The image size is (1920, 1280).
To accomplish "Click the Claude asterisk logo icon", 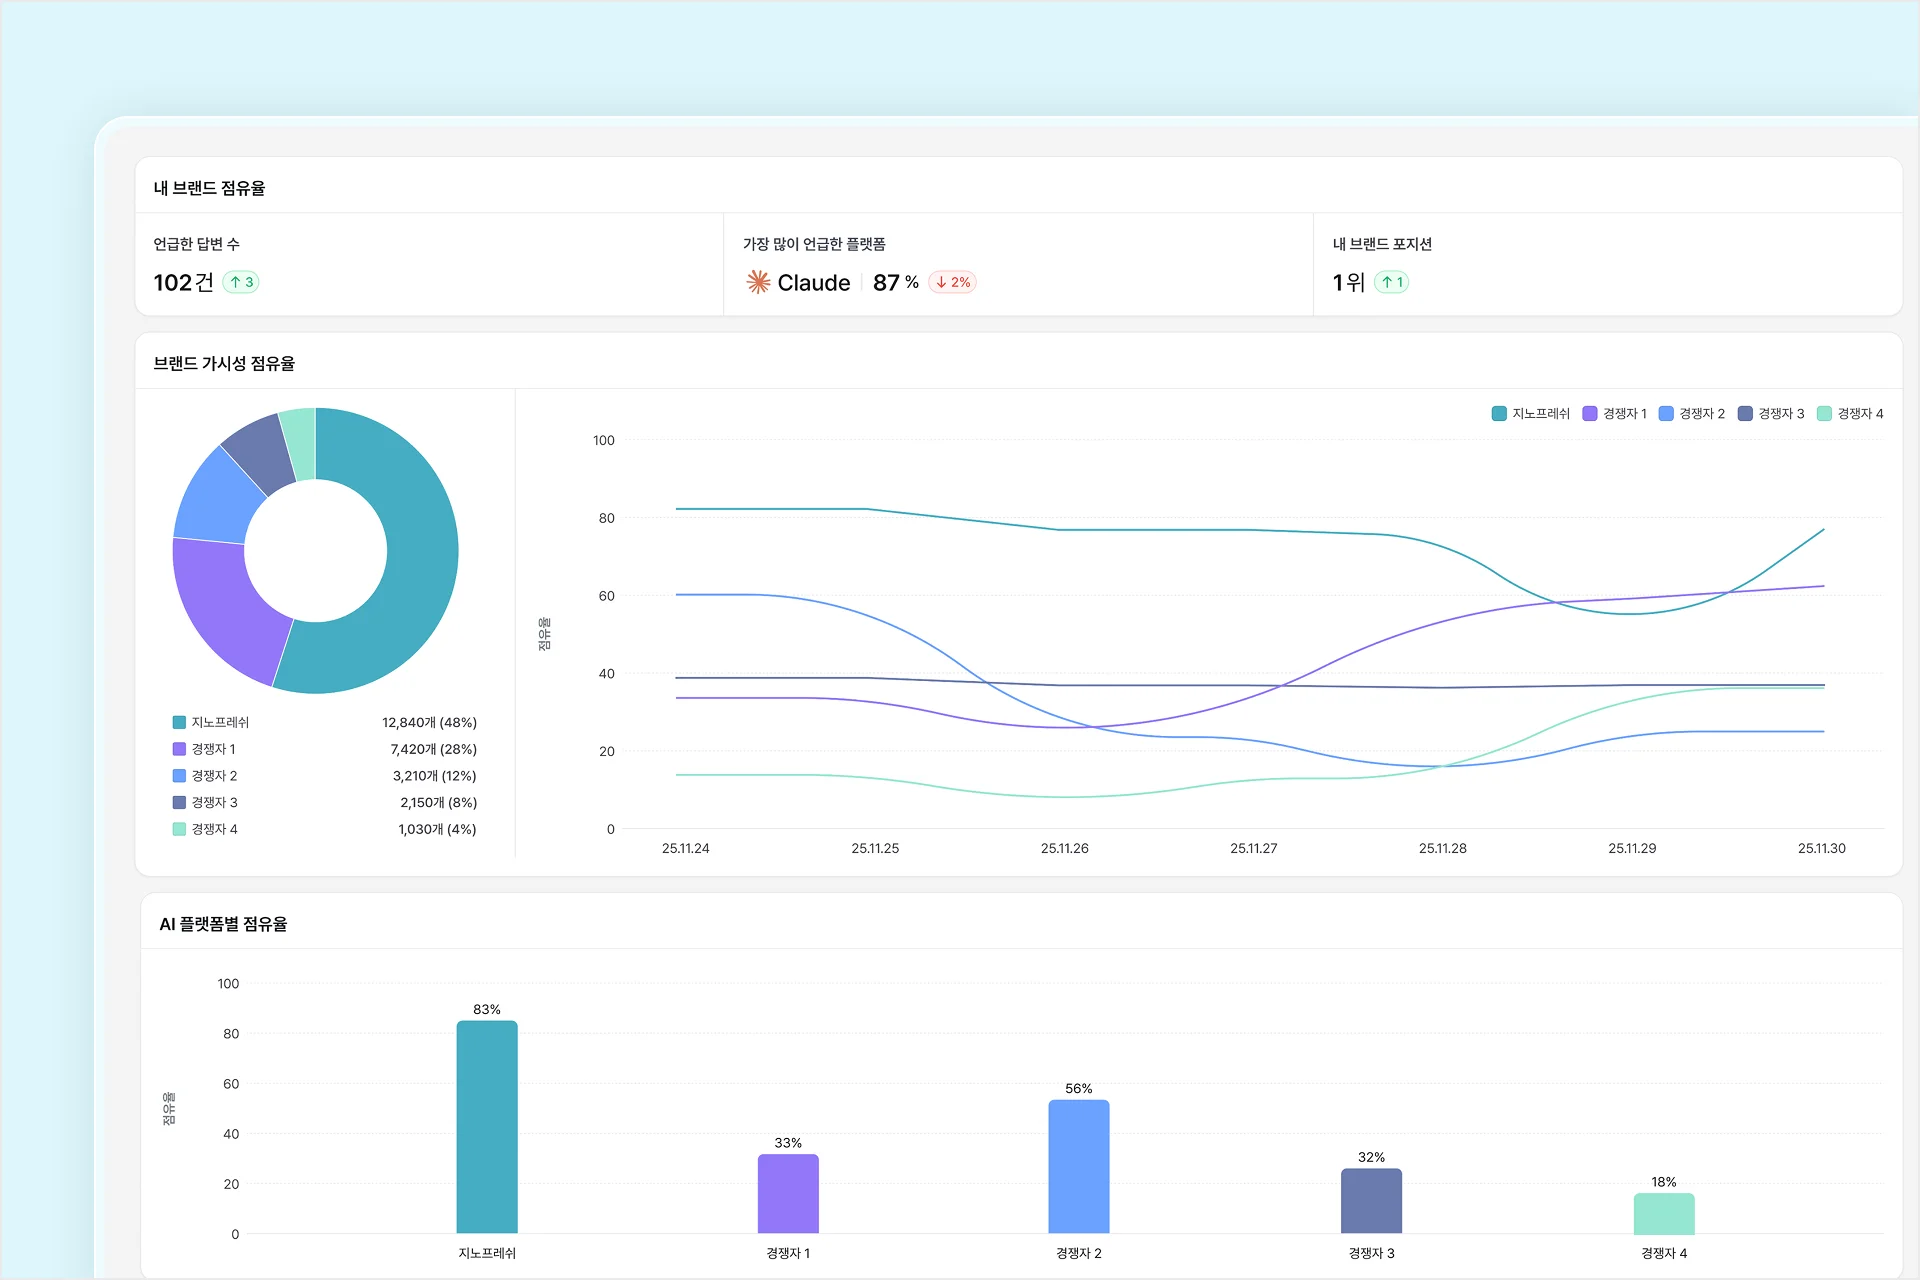I will click(x=758, y=282).
